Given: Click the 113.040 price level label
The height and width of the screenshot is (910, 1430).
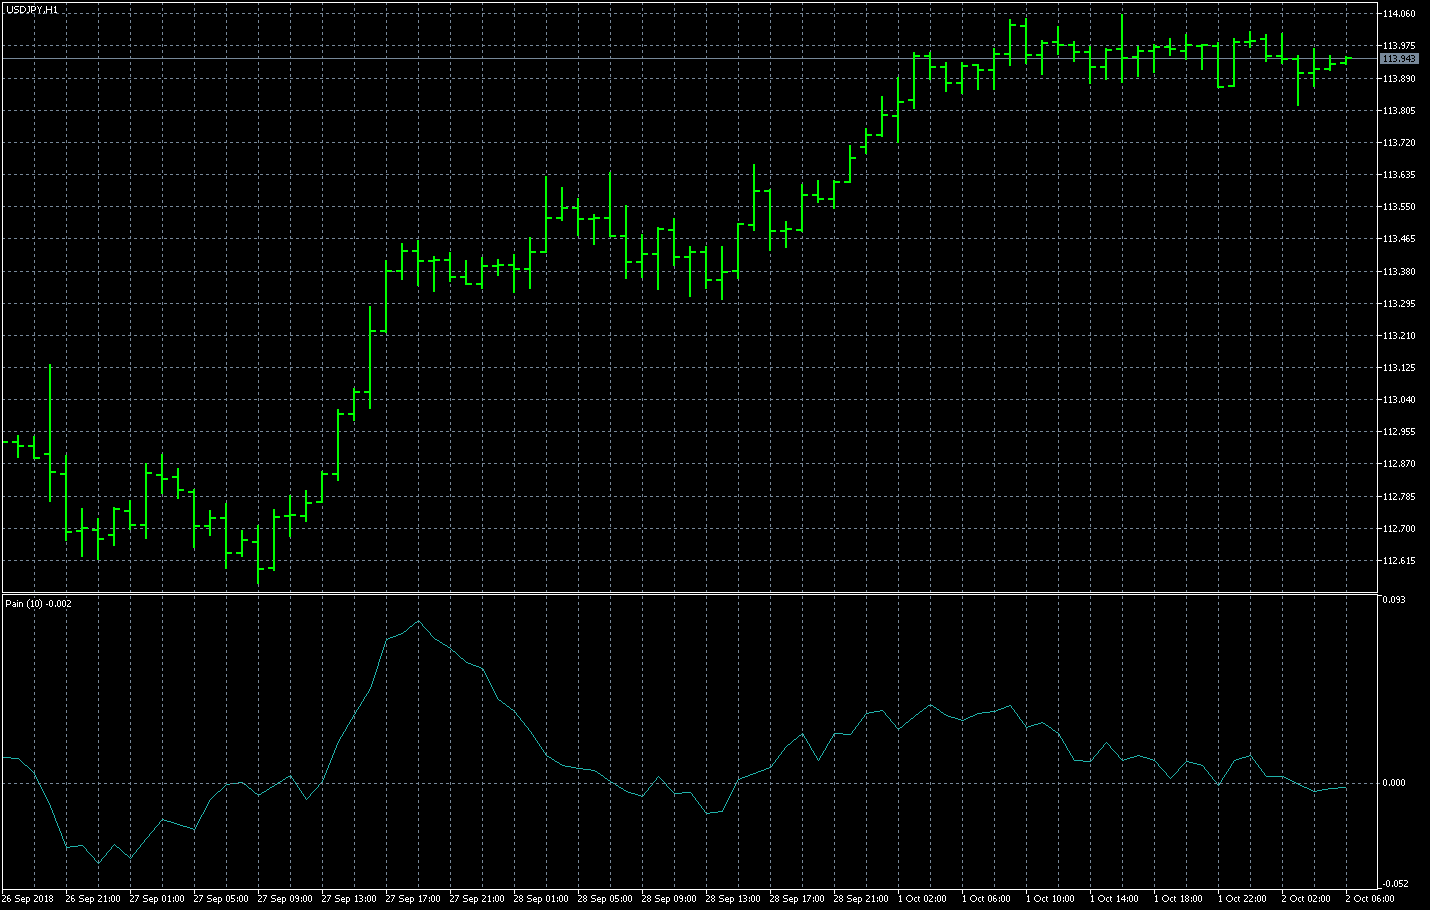Looking at the screenshot, I should 1398,400.
